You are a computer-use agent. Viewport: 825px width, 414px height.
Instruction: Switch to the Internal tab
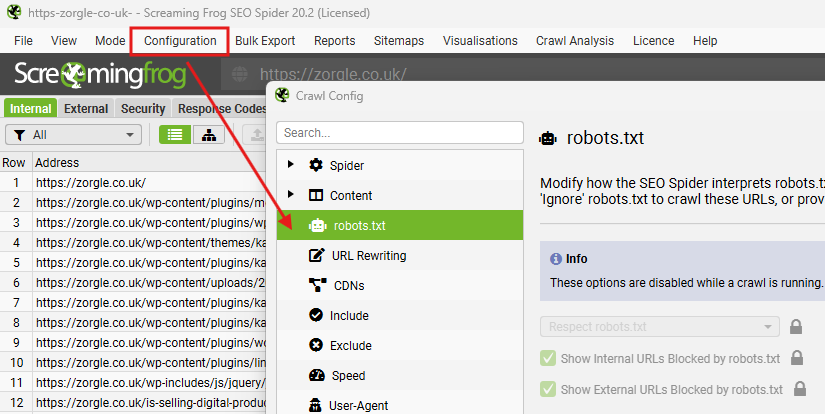(31, 108)
